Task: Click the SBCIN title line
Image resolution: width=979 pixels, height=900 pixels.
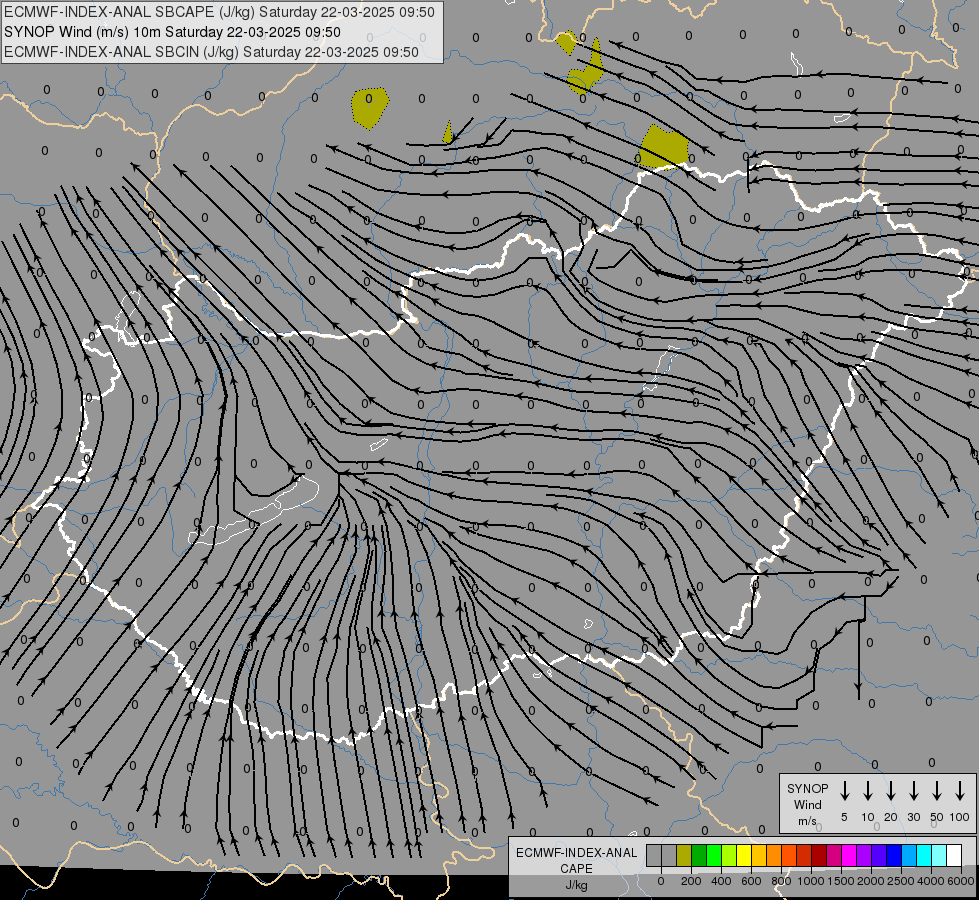Action: (211, 52)
